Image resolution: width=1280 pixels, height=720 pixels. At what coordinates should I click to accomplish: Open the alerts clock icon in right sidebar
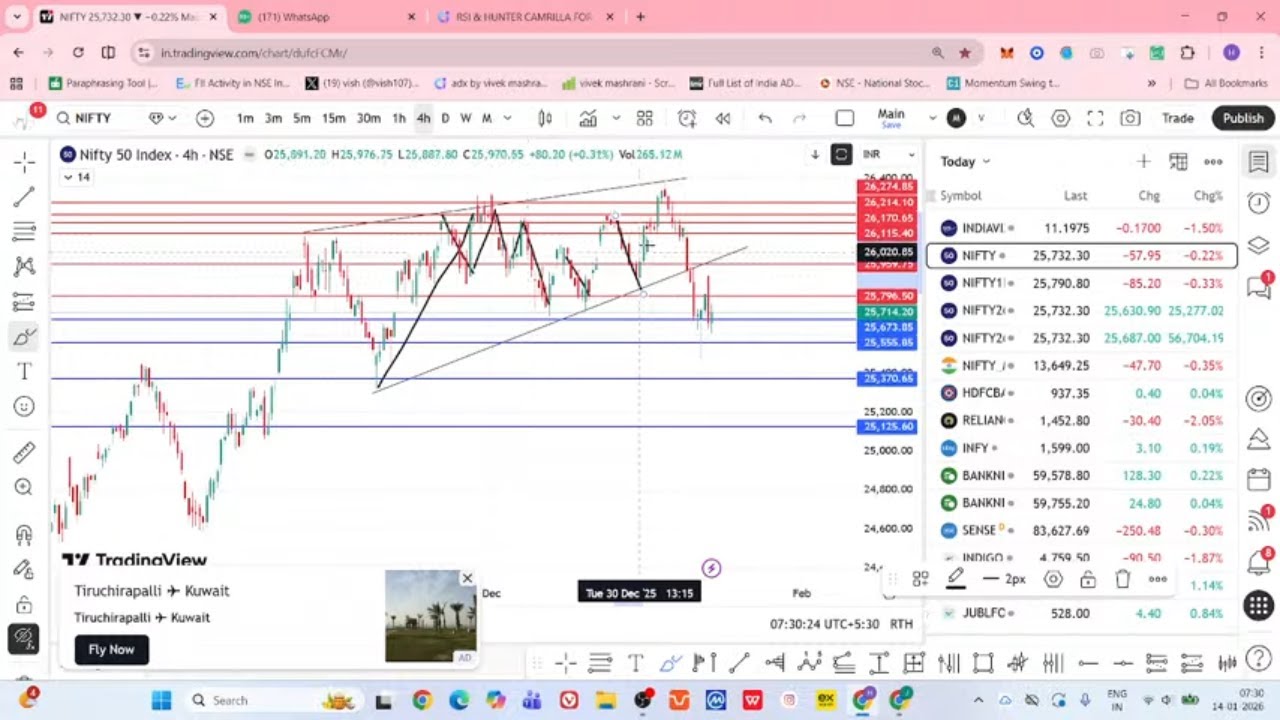[x=1259, y=203]
